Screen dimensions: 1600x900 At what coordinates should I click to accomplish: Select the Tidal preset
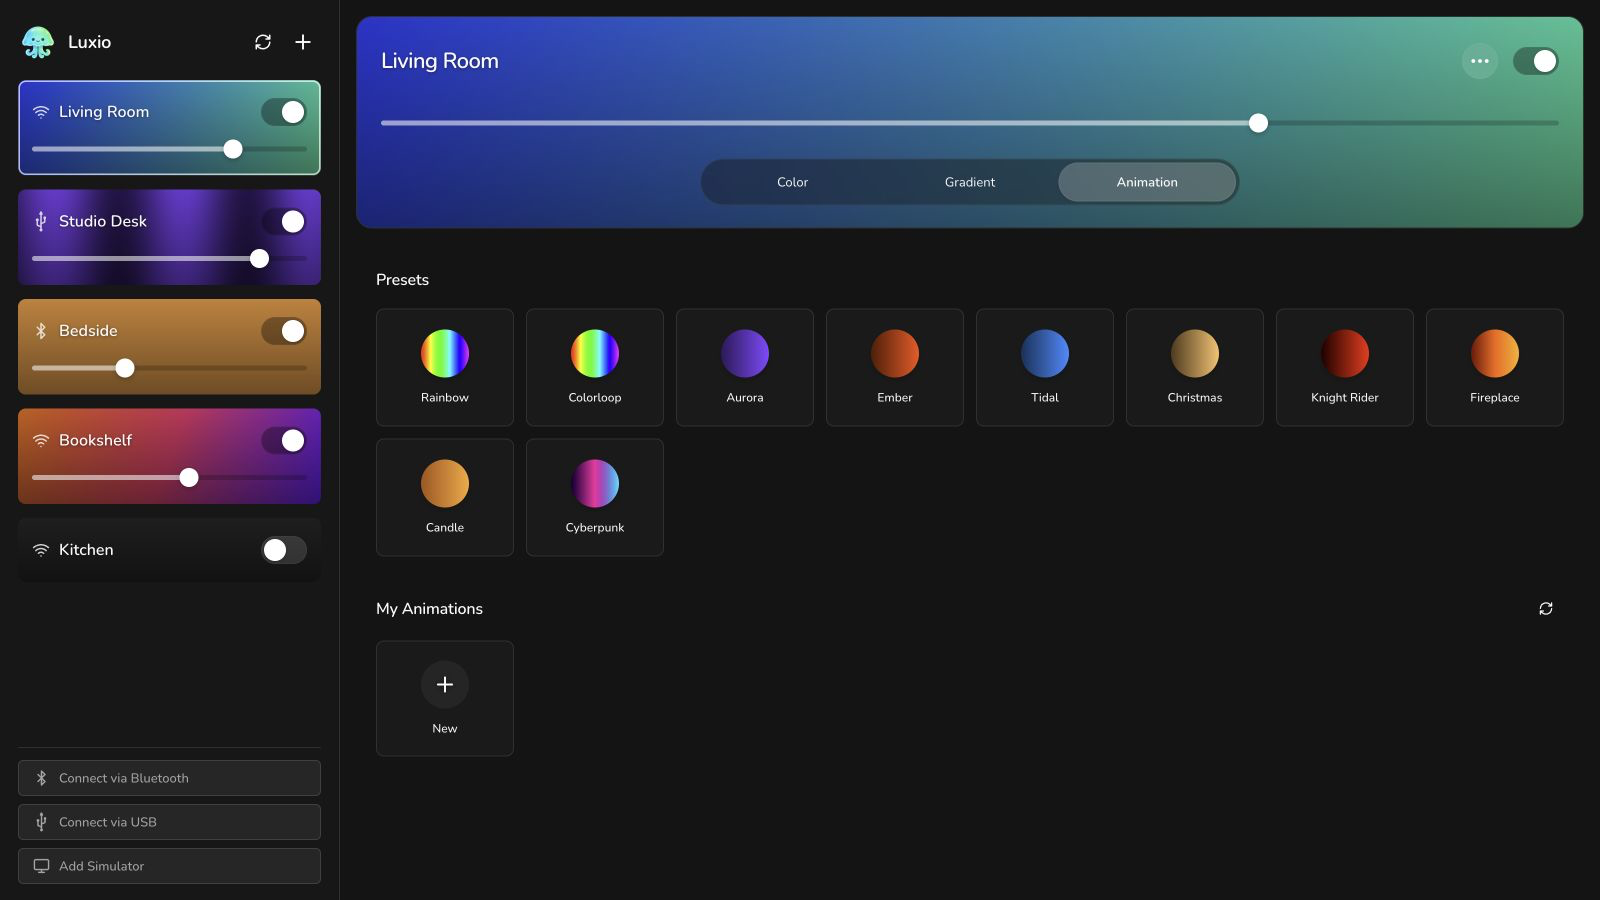click(x=1045, y=367)
